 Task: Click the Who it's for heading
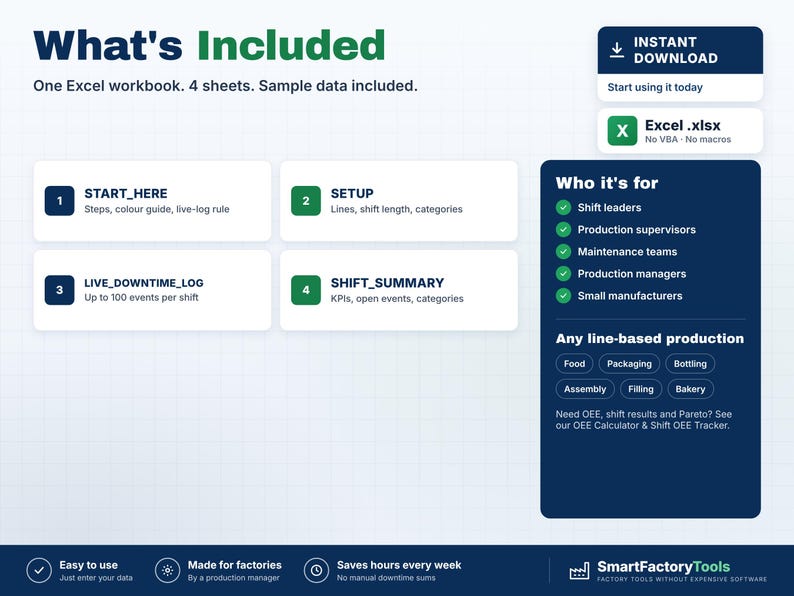coord(607,183)
